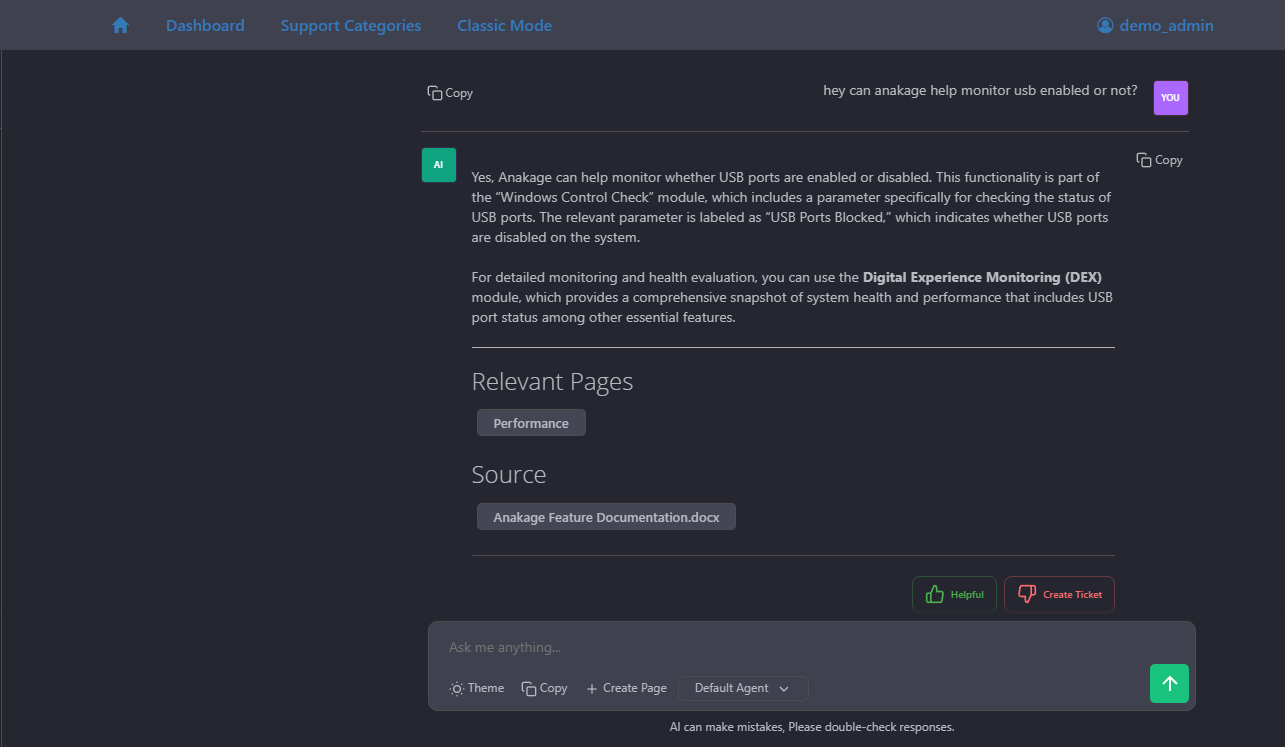Screen dimensions: 1285x747
Task: Open Dashboard in the top navigation
Action: tap(205, 26)
